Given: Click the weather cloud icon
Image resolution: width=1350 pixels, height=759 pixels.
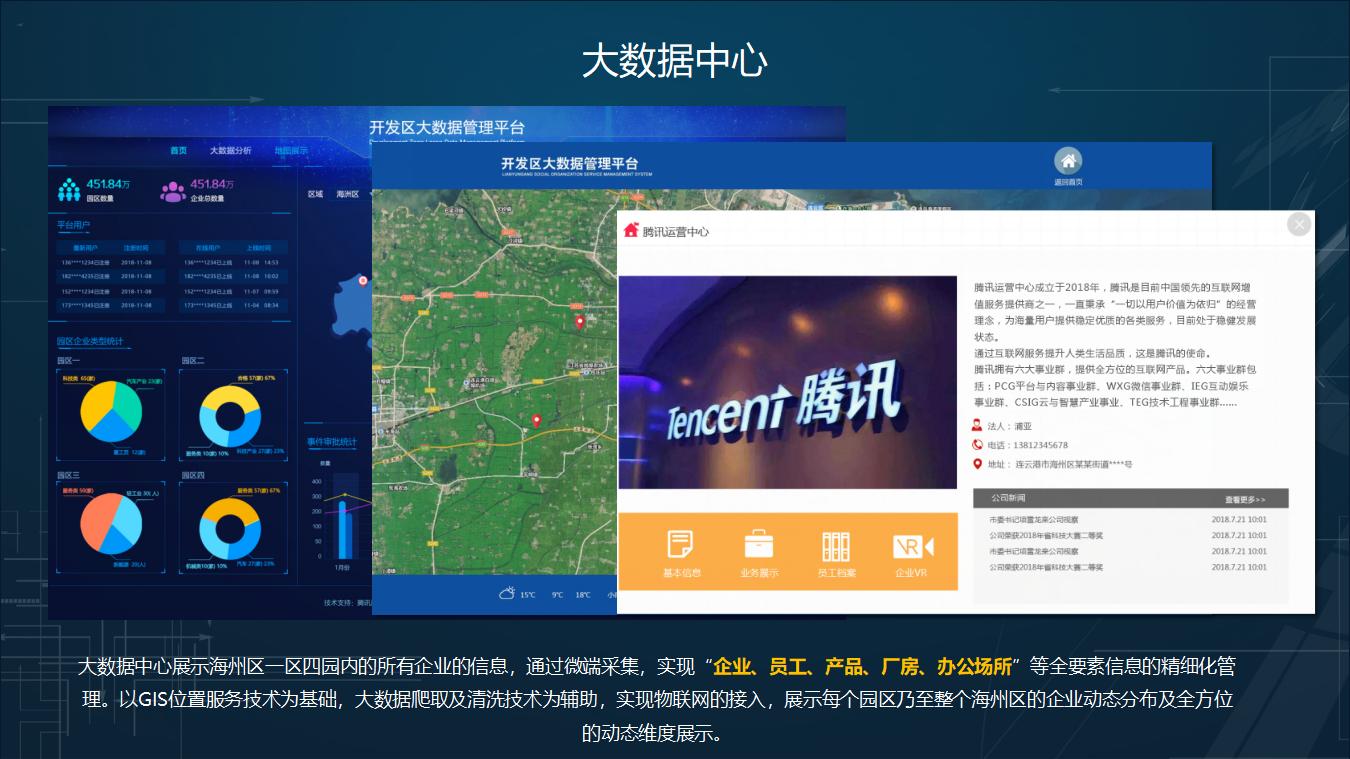Looking at the screenshot, I should (507, 594).
